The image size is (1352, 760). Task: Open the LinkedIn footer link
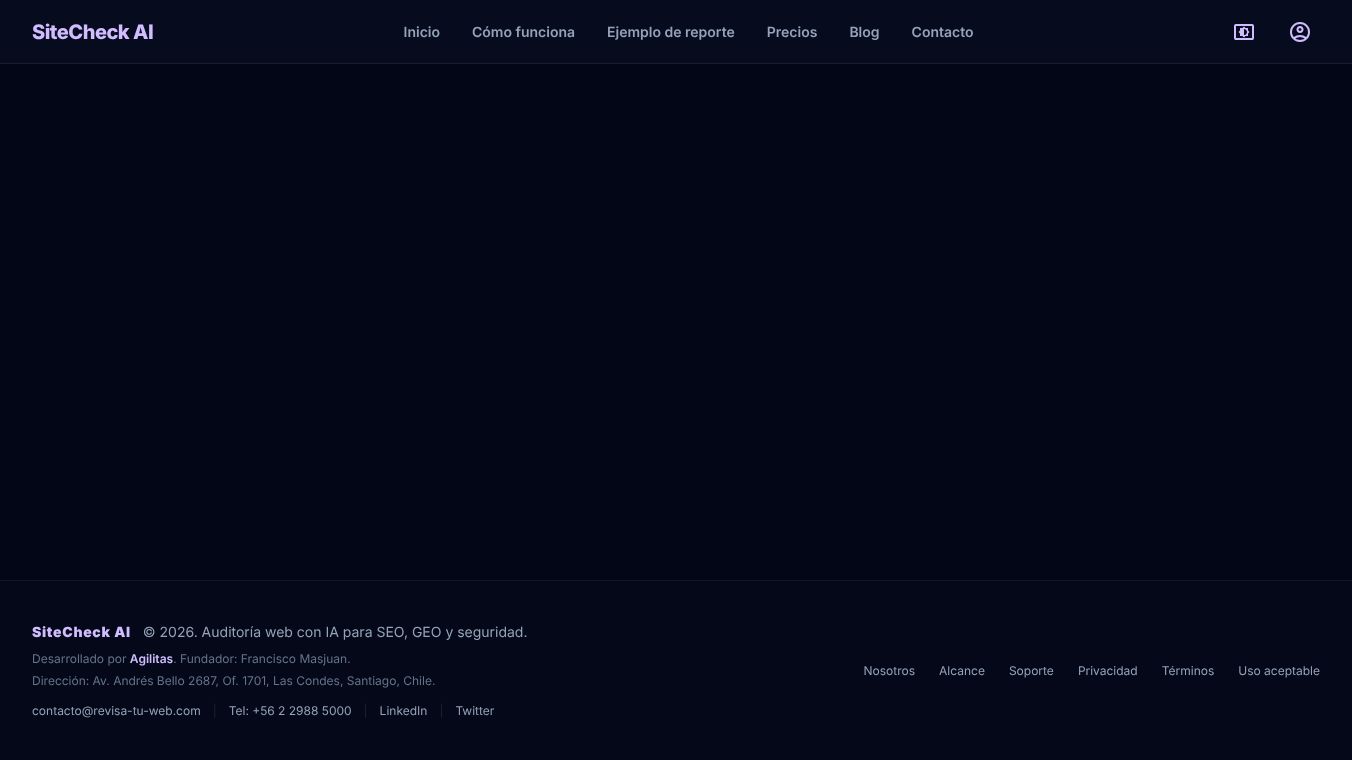point(403,711)
